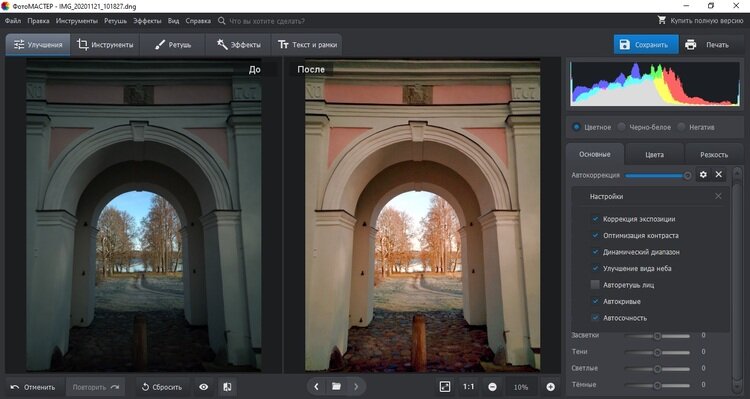Click the Сбросить reset button

point(162,387)
